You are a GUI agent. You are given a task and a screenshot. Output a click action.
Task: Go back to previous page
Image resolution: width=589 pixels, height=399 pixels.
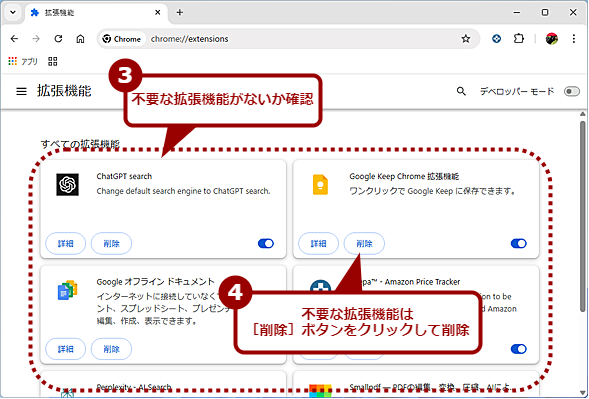tap(14, 39)
